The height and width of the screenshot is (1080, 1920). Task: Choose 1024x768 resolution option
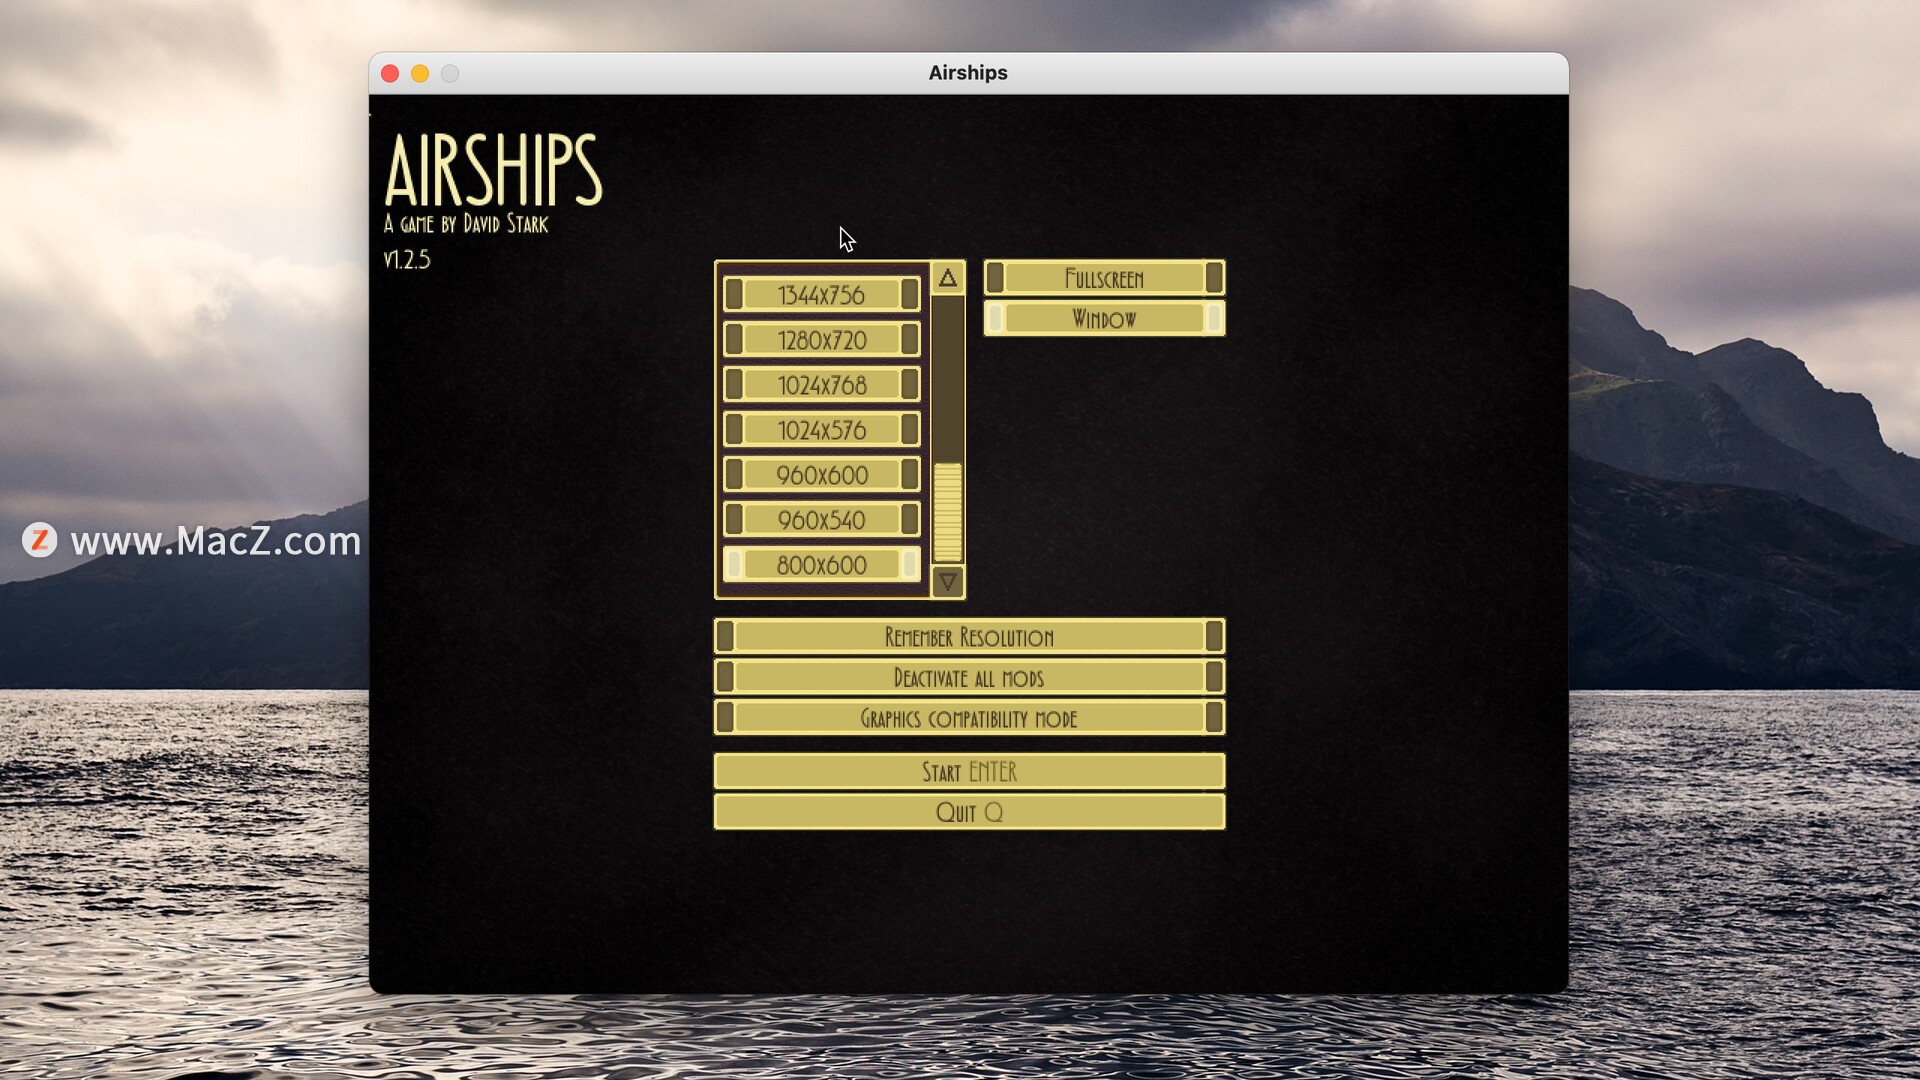click(x=821, y=384)
